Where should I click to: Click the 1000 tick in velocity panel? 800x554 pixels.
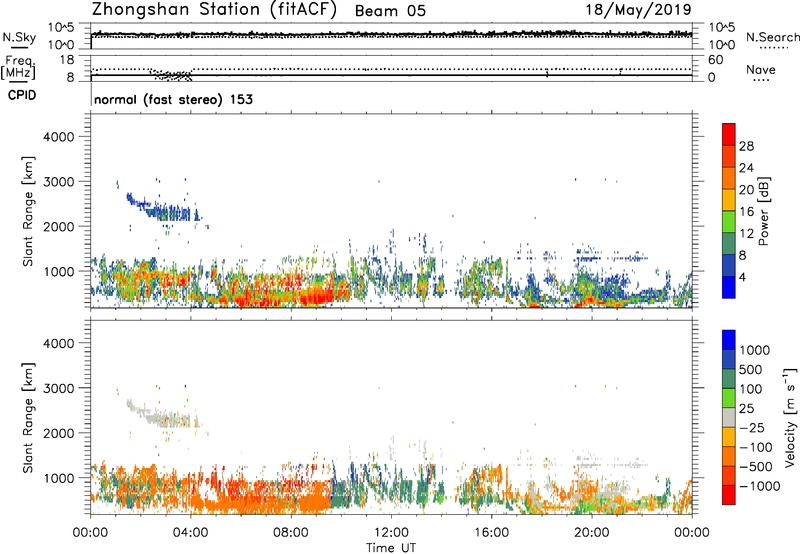point(59,477)
